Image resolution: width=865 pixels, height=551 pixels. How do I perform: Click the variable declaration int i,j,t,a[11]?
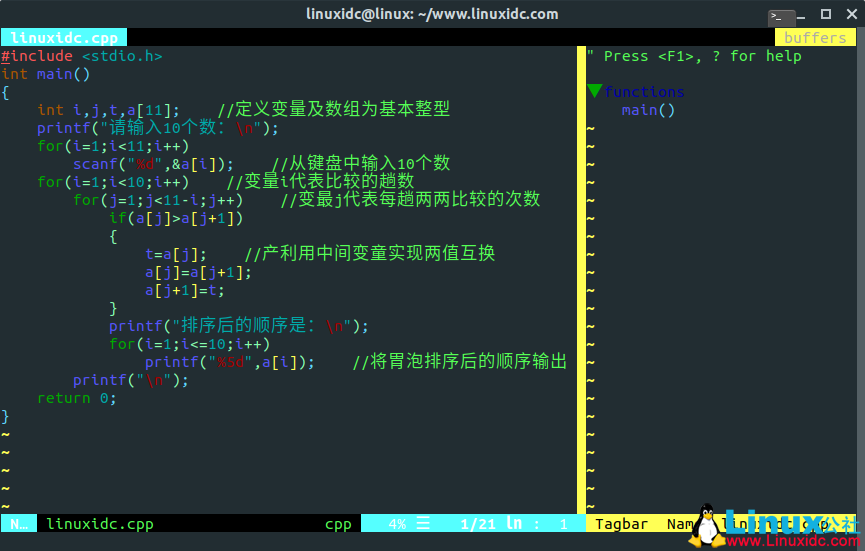108,110
